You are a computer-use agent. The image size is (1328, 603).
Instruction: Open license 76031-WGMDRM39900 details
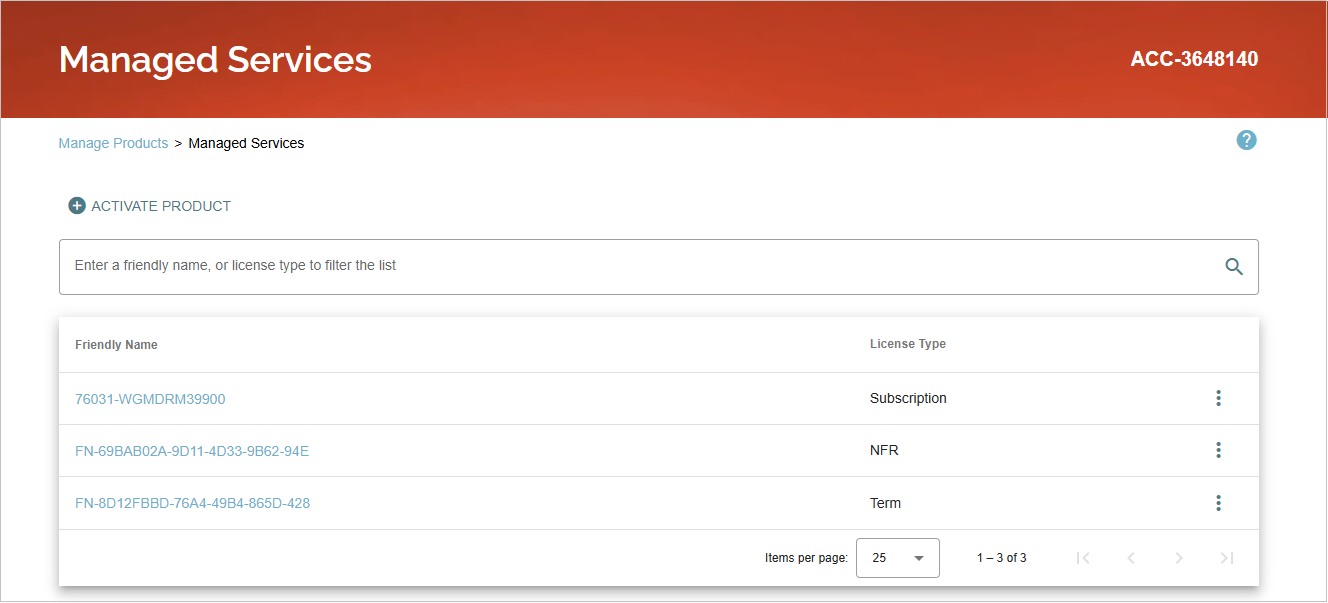point(149,398)
